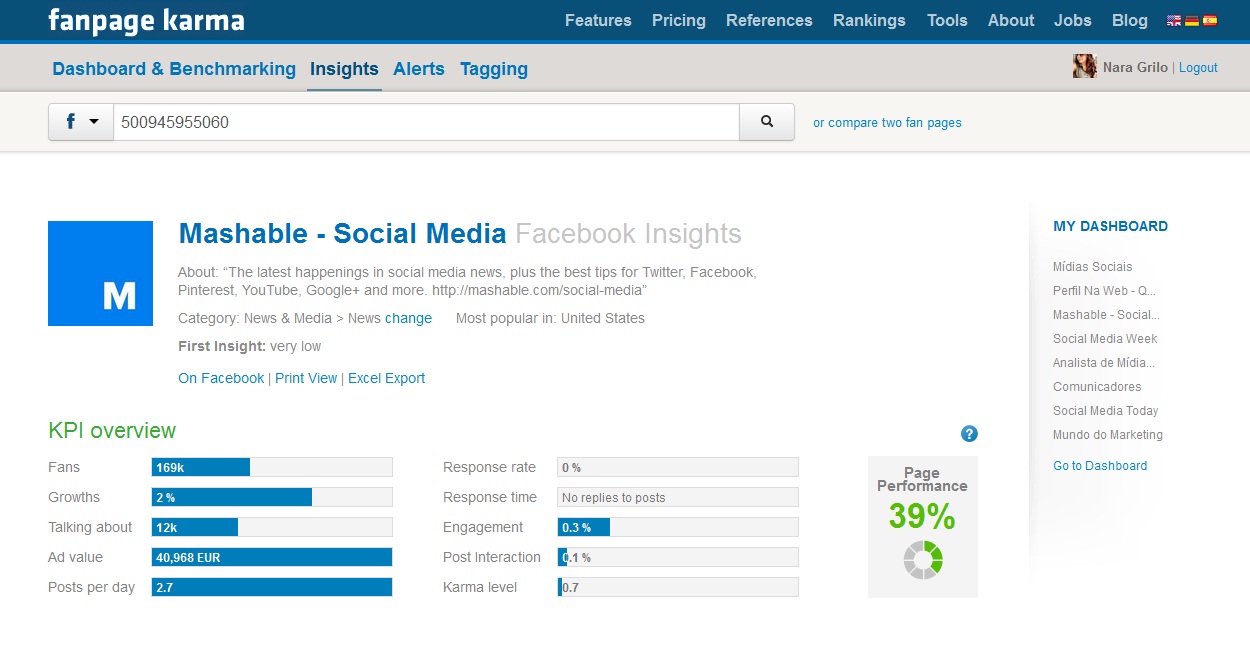The height and width of the screenshot is (646, 1250).
Task: Click the Ad value 40,968 EUR bar
Action: (x=272, y=557)
